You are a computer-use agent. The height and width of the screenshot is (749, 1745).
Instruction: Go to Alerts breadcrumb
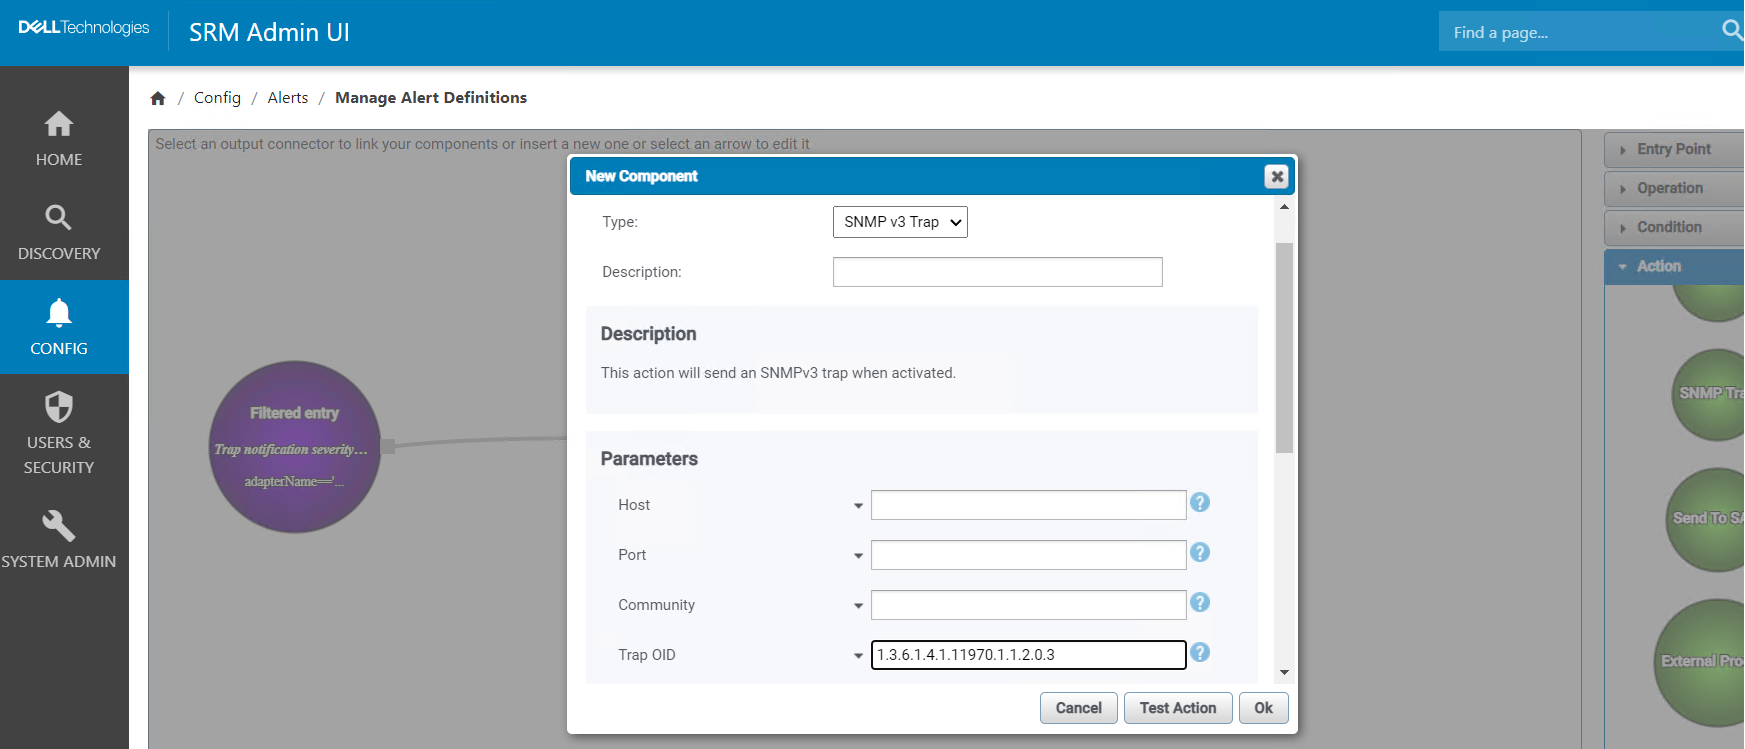pyautogui.click(x=288, y=98)
